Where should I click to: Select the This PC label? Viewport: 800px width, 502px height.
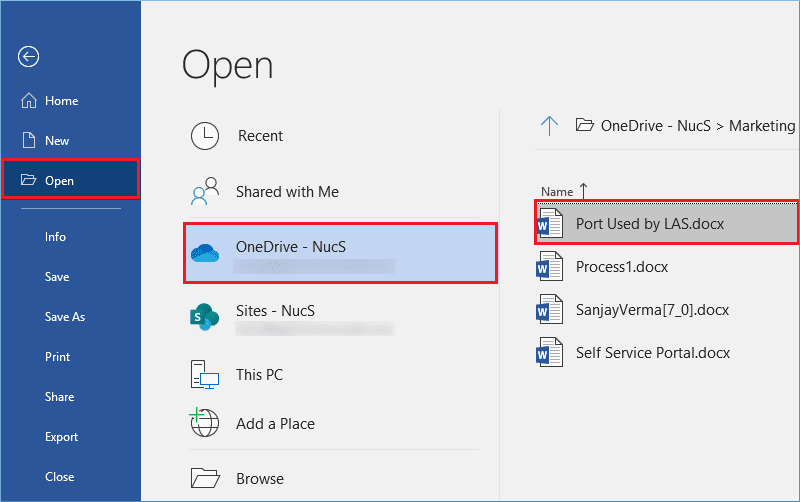pyautogui.click(x=259, y=375)
